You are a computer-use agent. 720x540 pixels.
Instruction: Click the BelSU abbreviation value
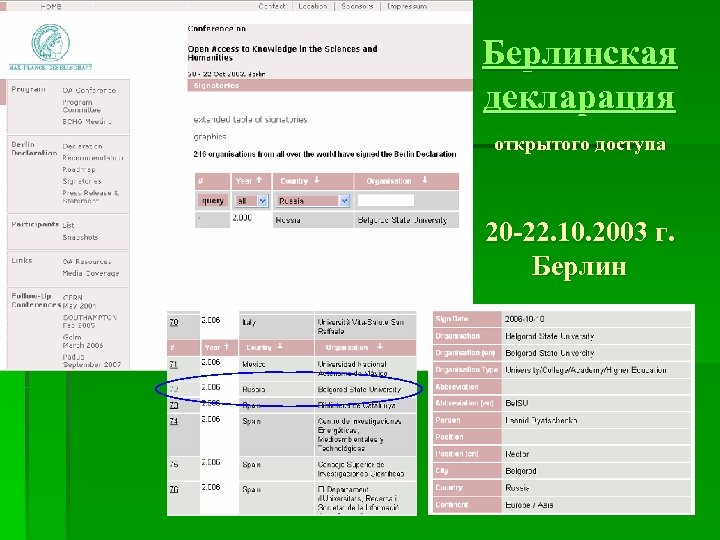click(x=517, y=403)
